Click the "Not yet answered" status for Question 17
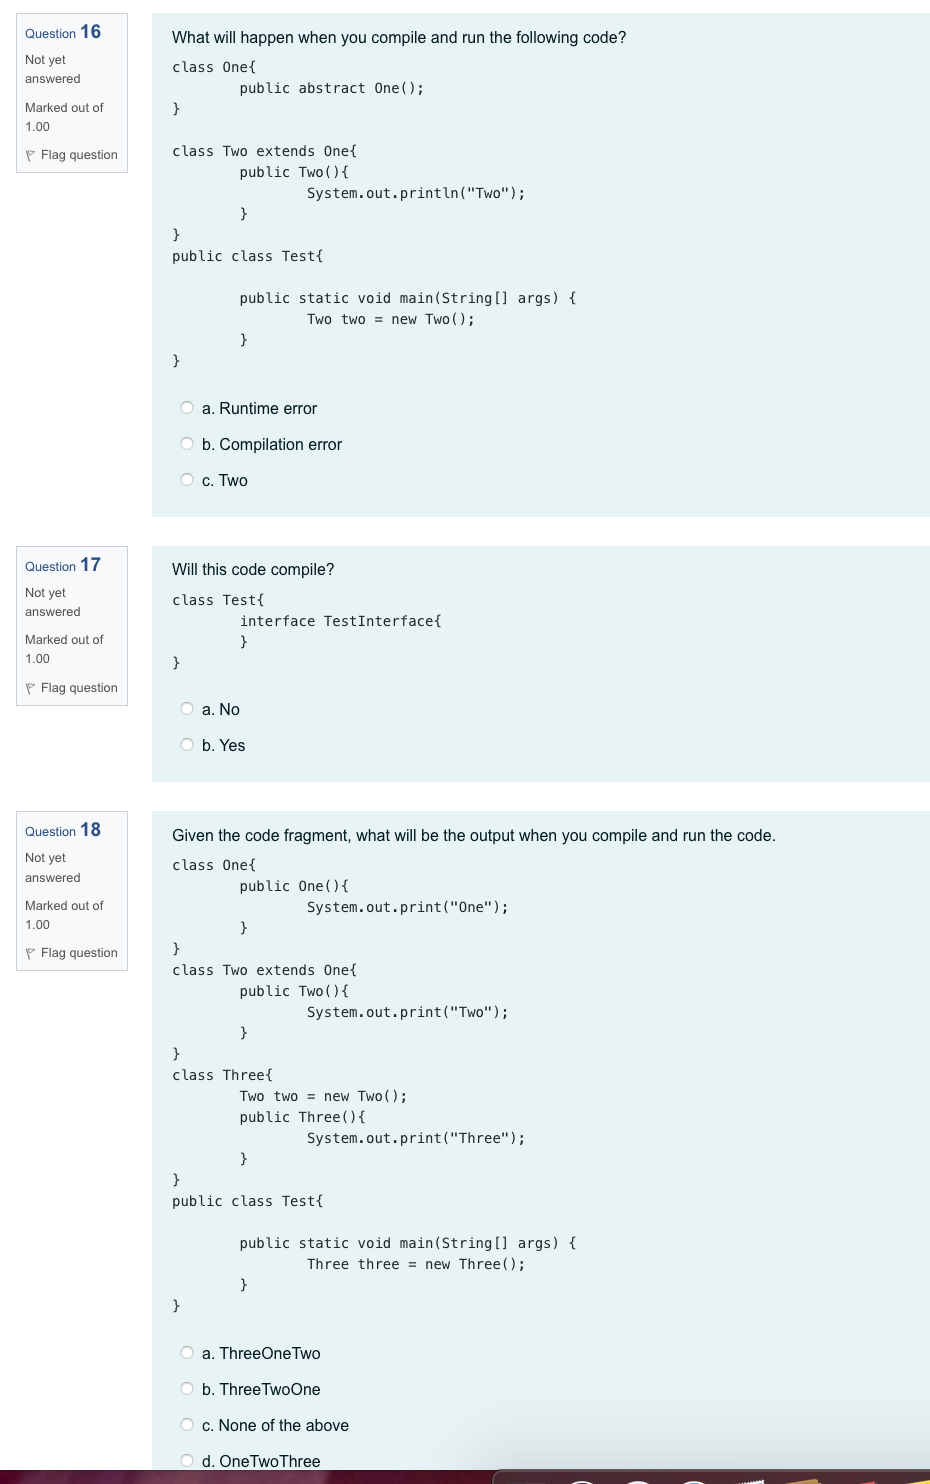This screenshot has width=930, height=1484. pyautogui.click(x=52, y=602)
